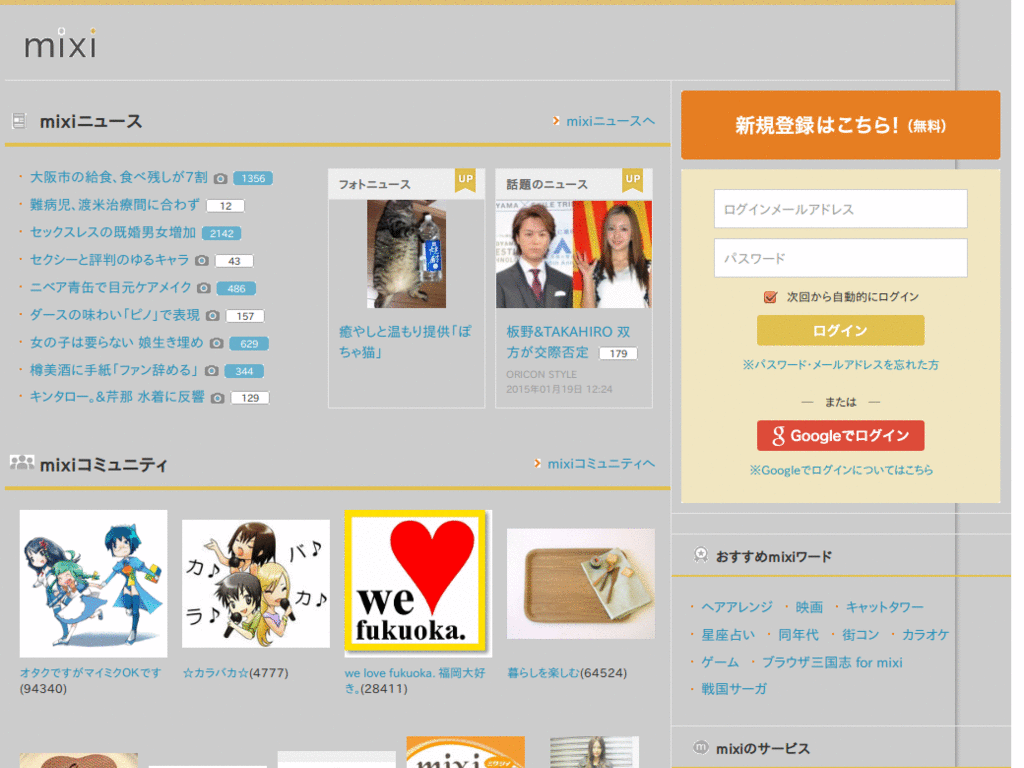This screenshot has height=768, width=1024.
Task: Click comment count 43 badge
Action: (234, 261)
